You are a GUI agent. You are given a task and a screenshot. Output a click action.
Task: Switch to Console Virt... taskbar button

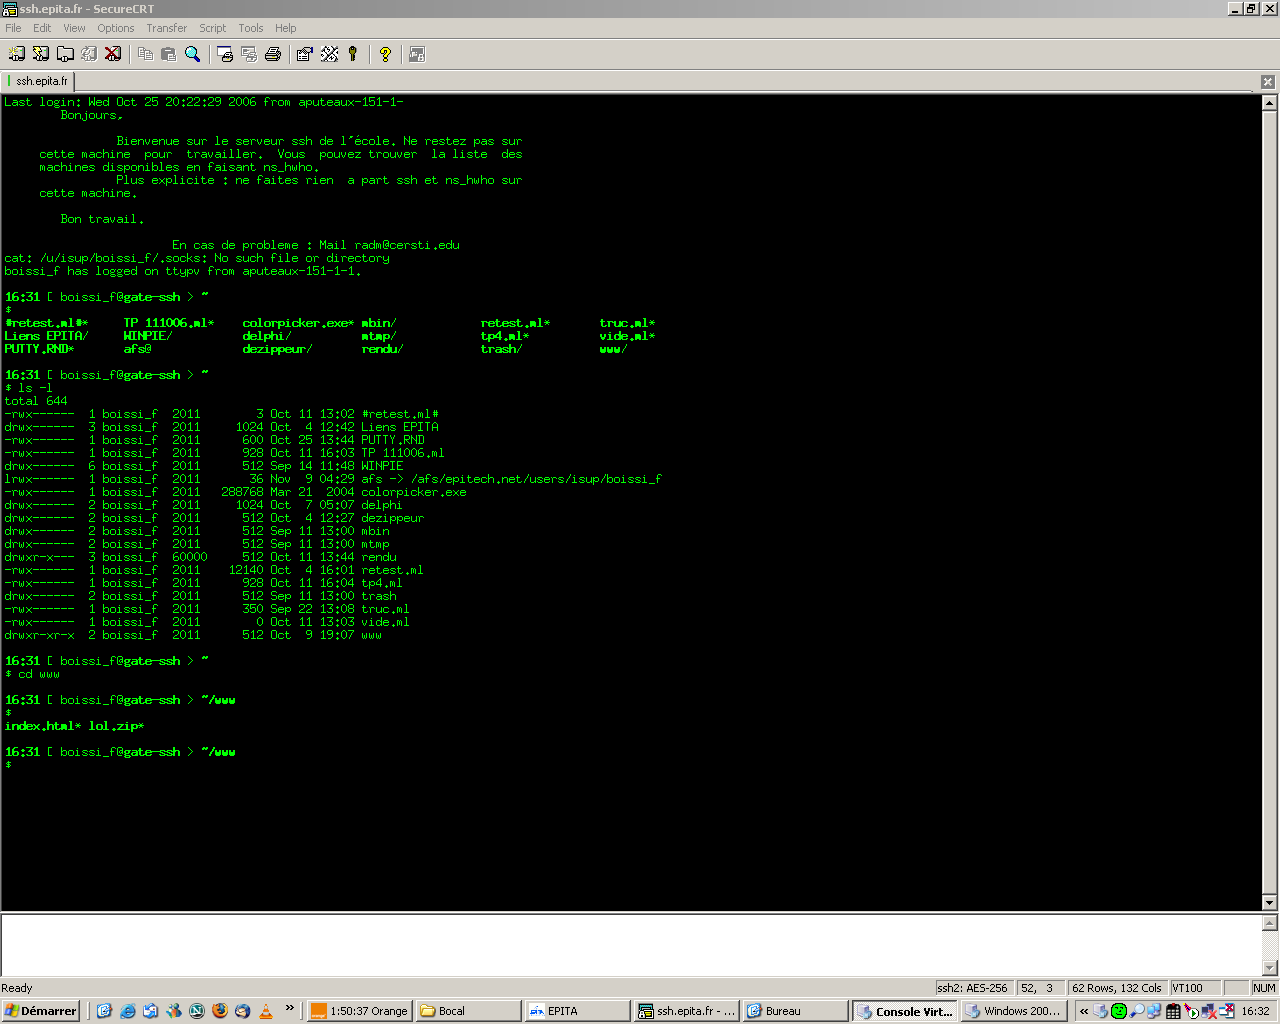904,1011
